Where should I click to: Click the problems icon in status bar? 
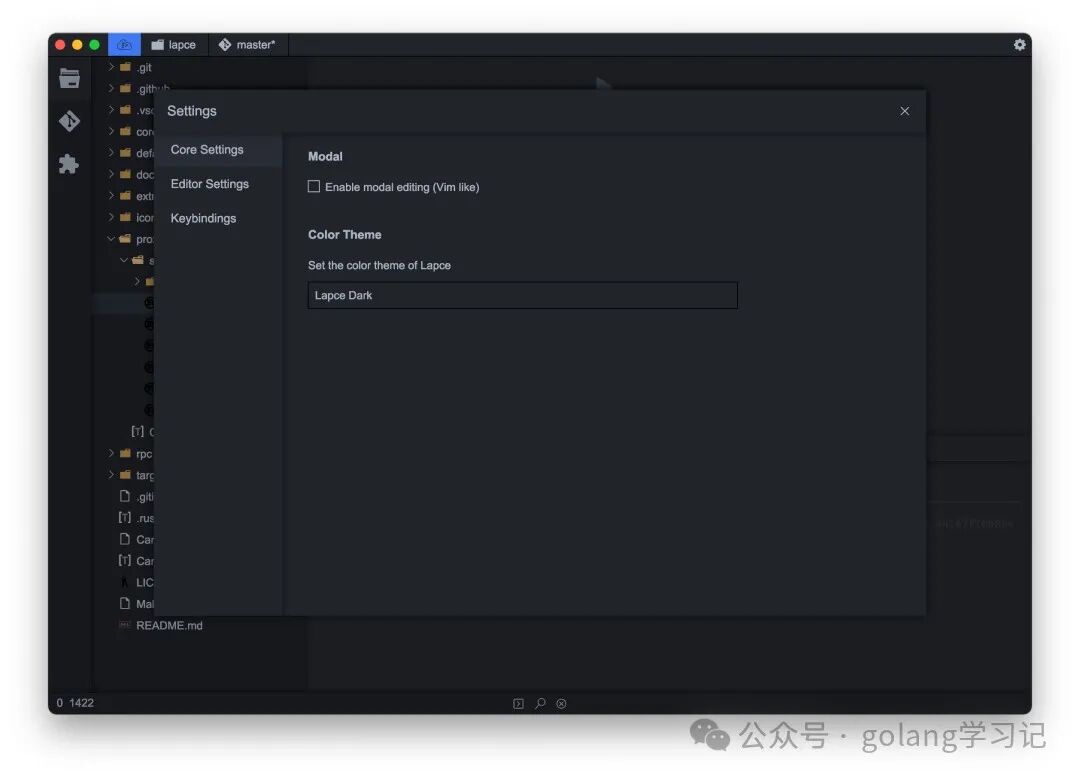[561, 703]
